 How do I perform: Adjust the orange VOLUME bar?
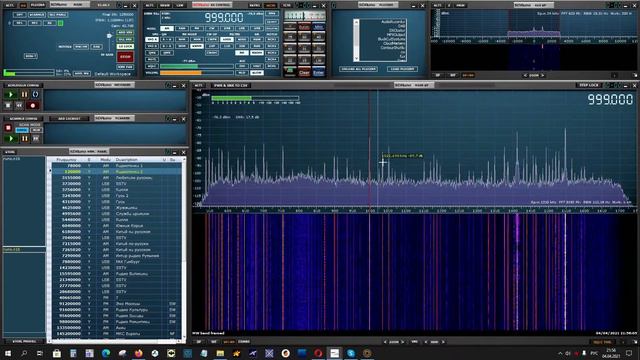coord(197,73)
